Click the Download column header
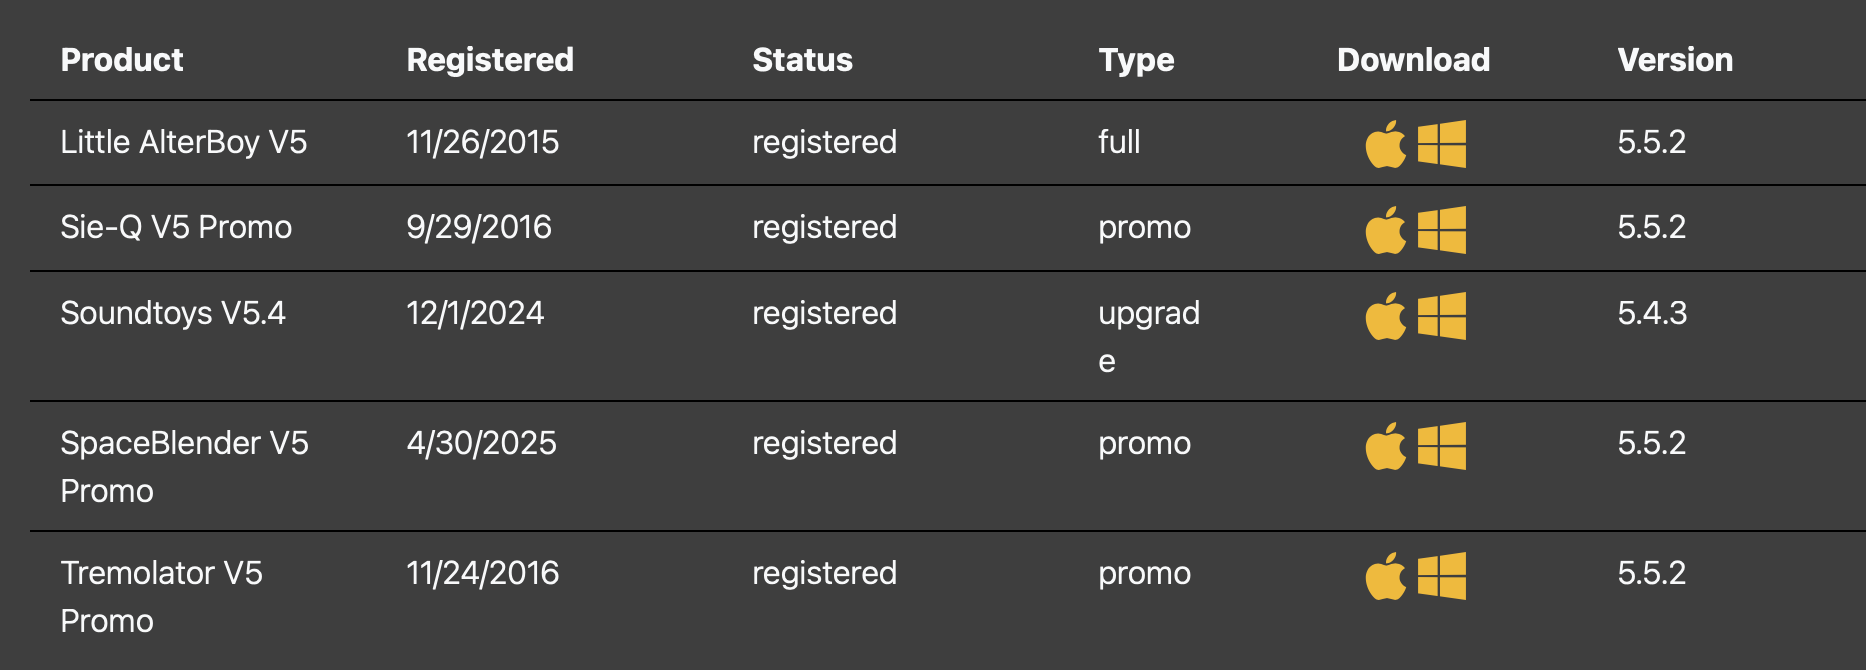Screen dimensions: 1866x670 tap(1413, 60)
